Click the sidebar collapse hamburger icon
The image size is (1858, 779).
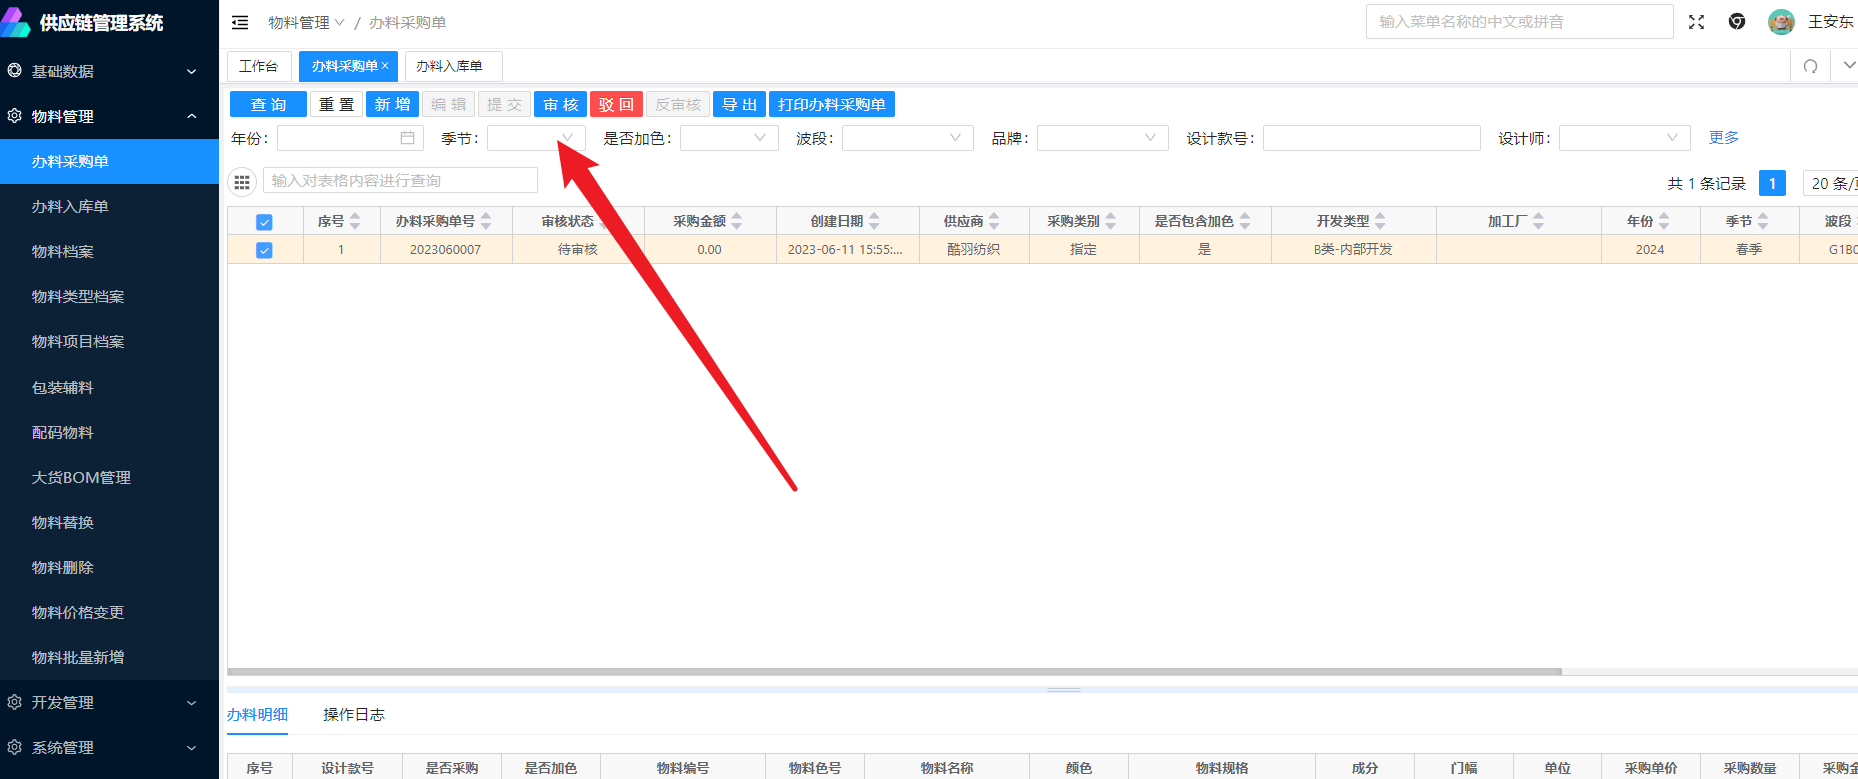point(240,22)
